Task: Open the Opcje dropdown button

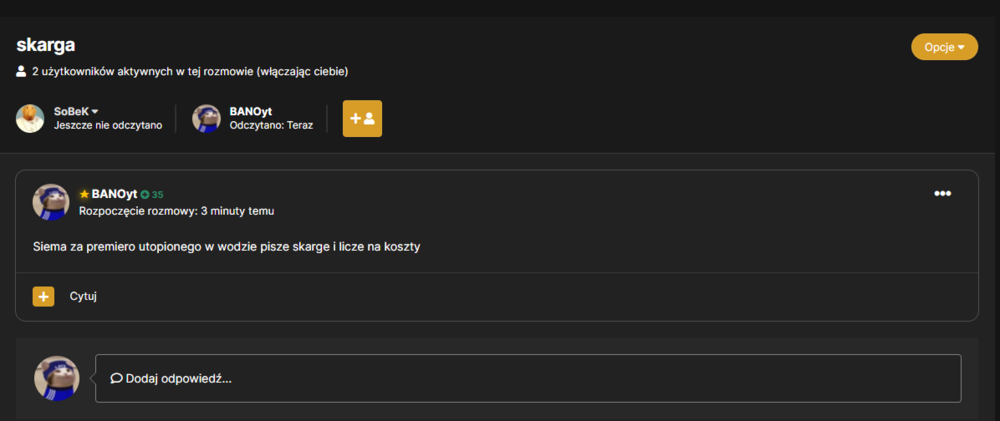Action: click(945, 47)
